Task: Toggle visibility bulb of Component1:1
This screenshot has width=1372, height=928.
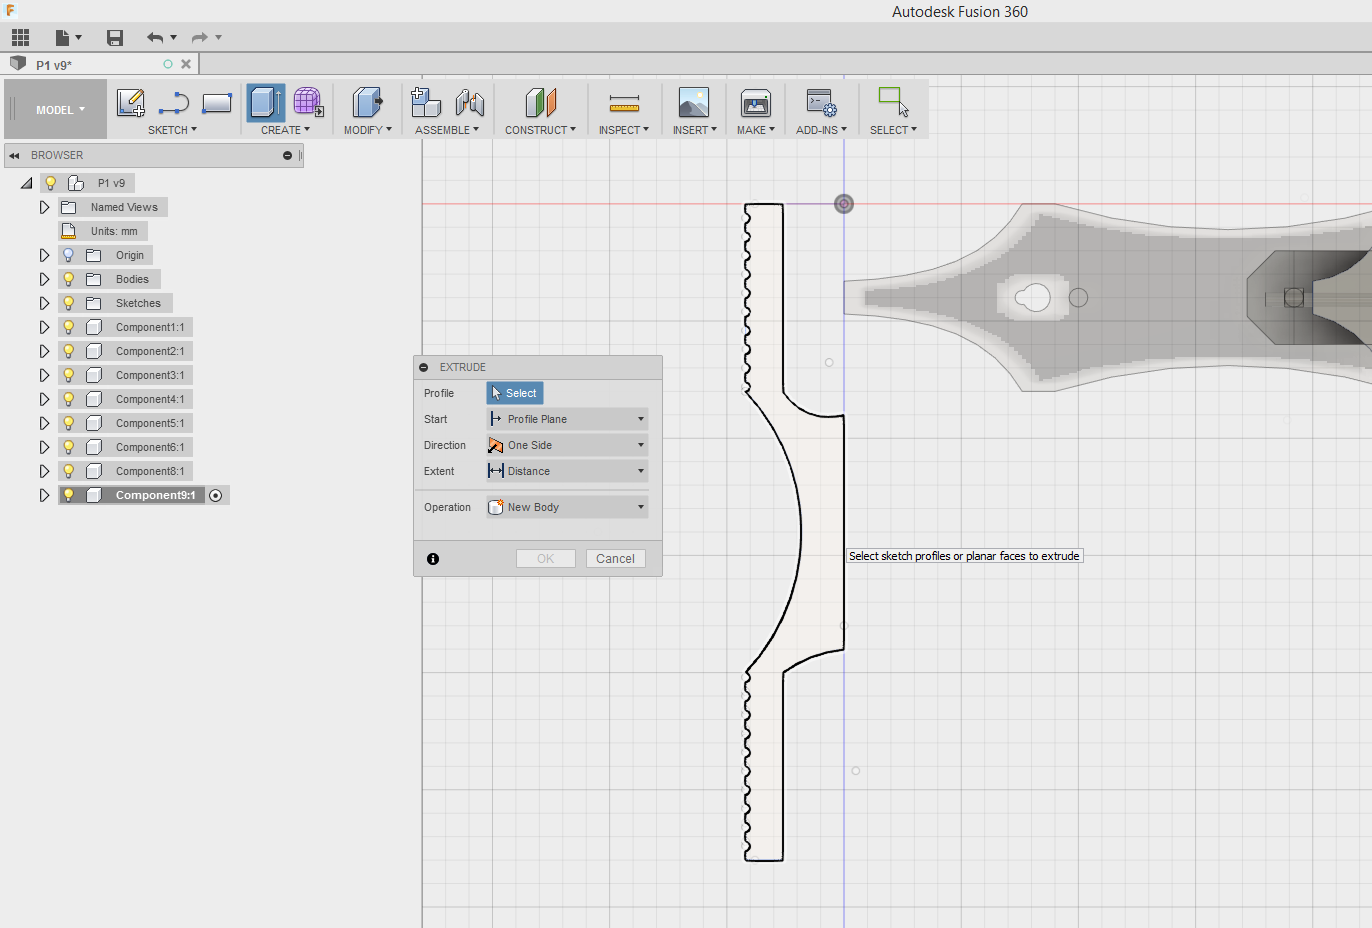Action: (68, 327)
